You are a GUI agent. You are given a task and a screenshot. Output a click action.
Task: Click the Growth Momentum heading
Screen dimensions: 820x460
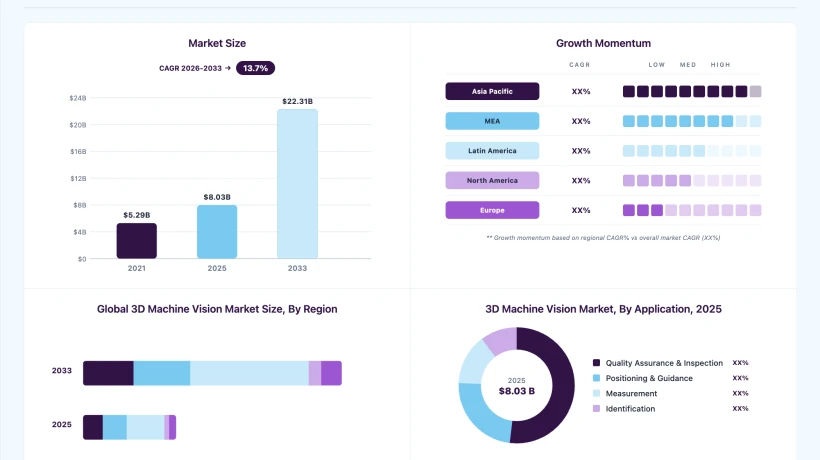coord(603,43)
